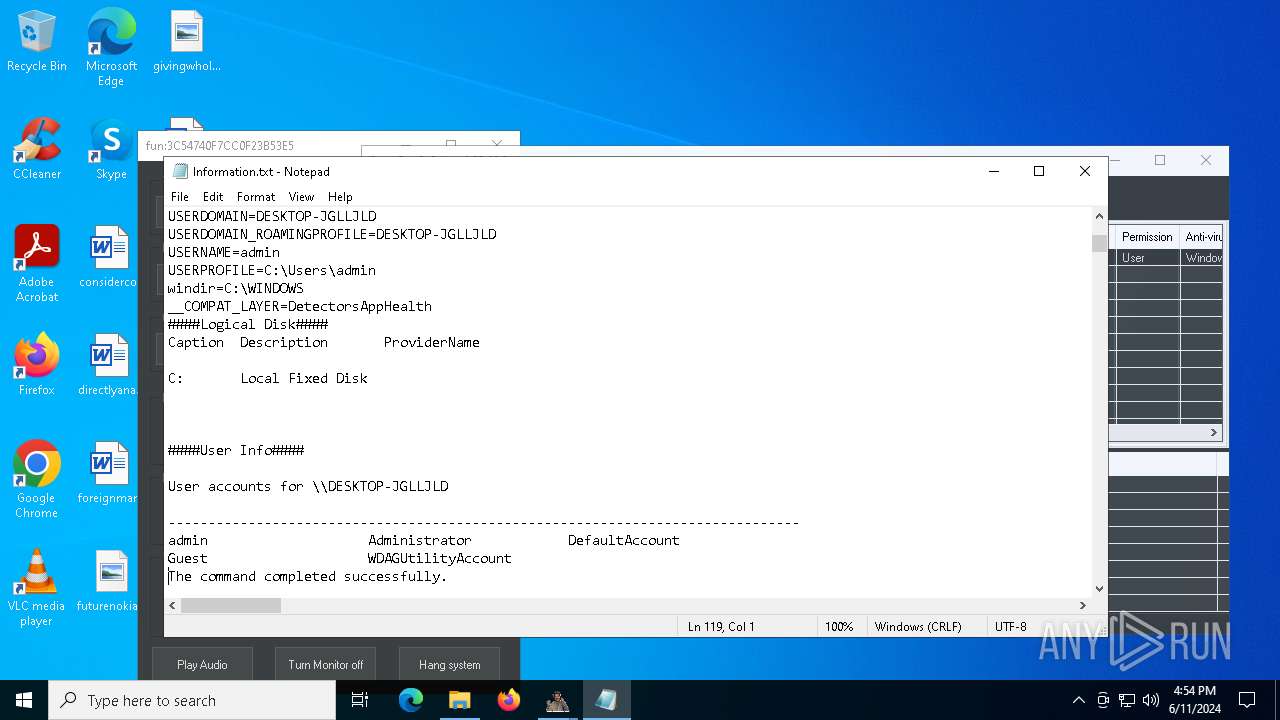This screenshot has width=1280, height=720.
Task: Click 'The command completed successfully.' line
Action: point(308,576)
